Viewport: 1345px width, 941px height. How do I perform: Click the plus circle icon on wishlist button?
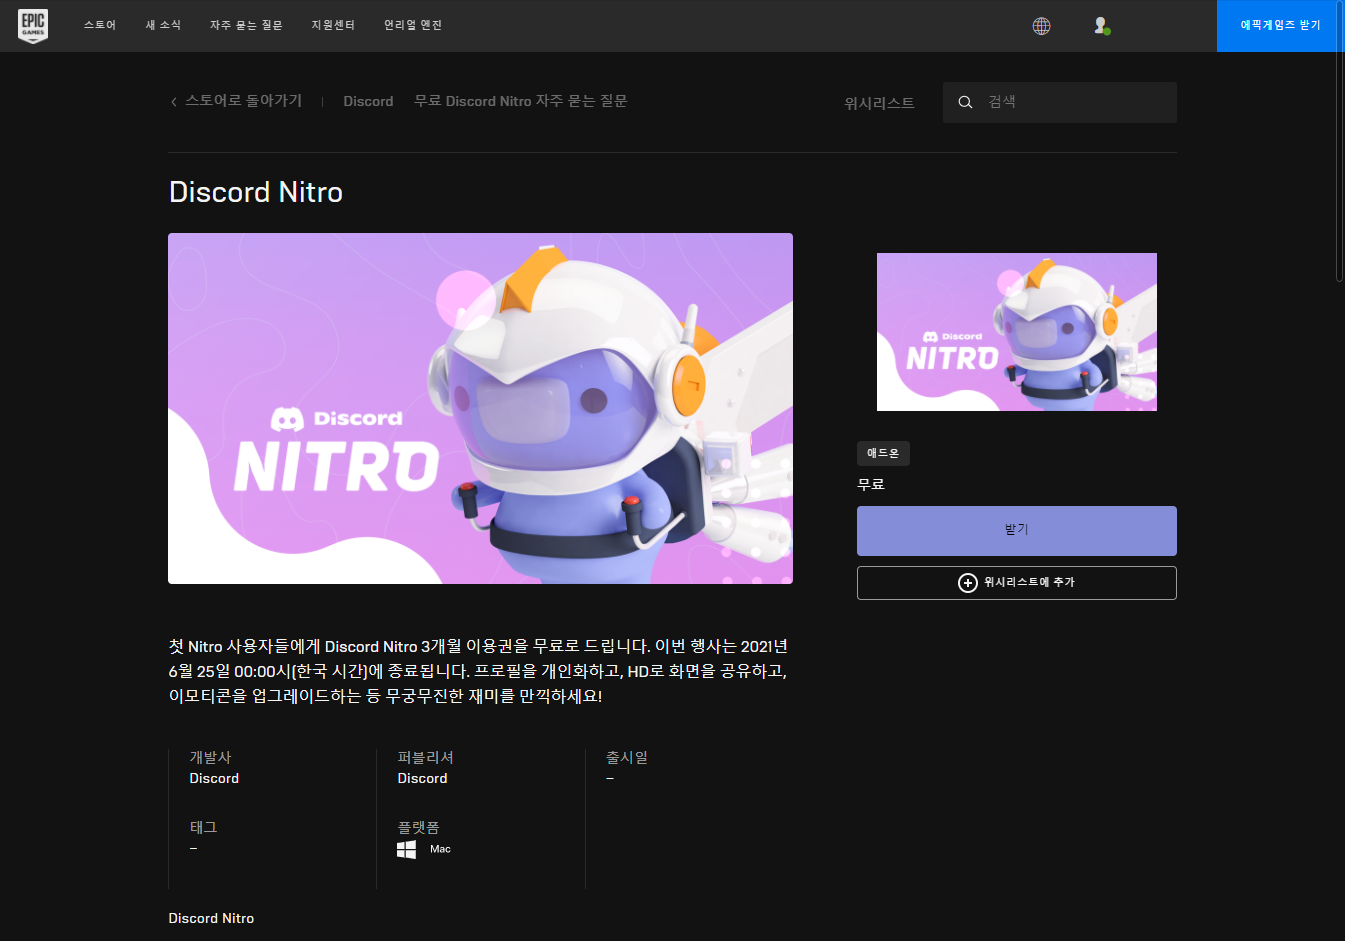point(967,582)
